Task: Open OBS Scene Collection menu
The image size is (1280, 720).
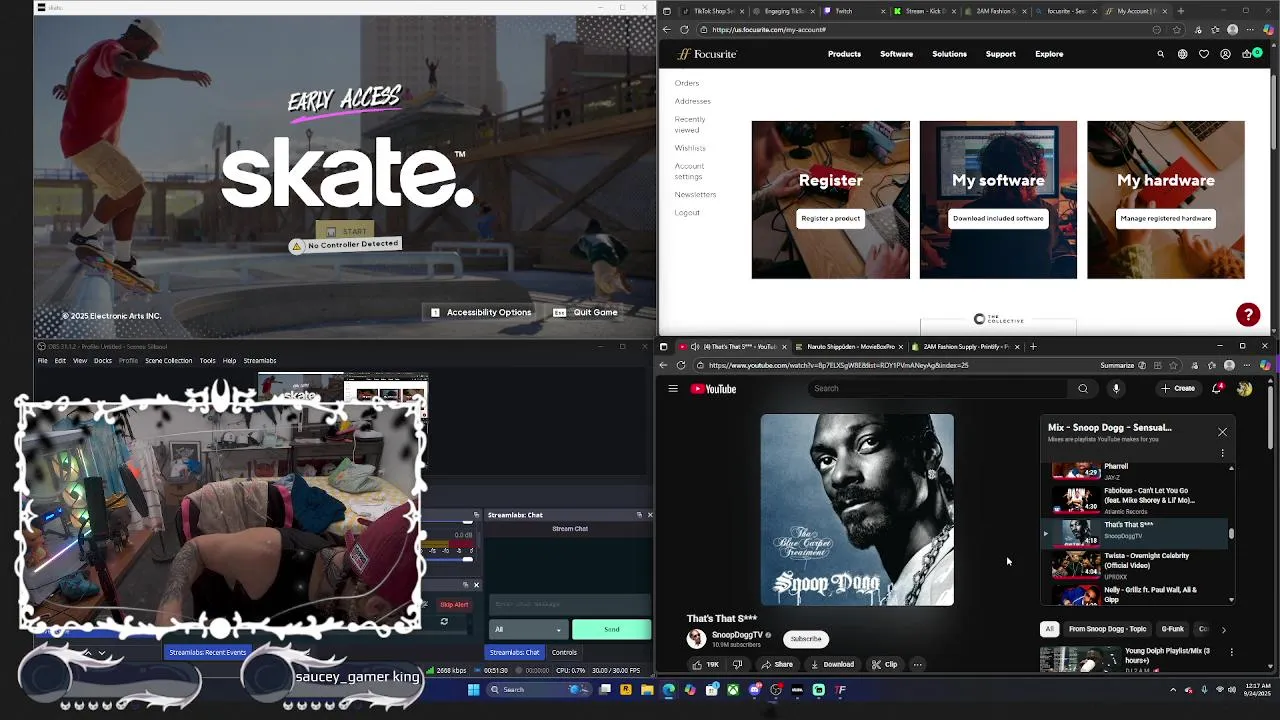Action: coord(168,361)
